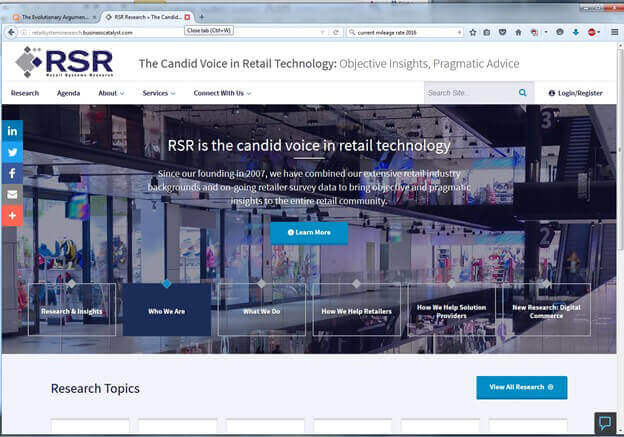Open the Research nav item
624x437 pixels.
pyautogui.click(x=25, y=93)
